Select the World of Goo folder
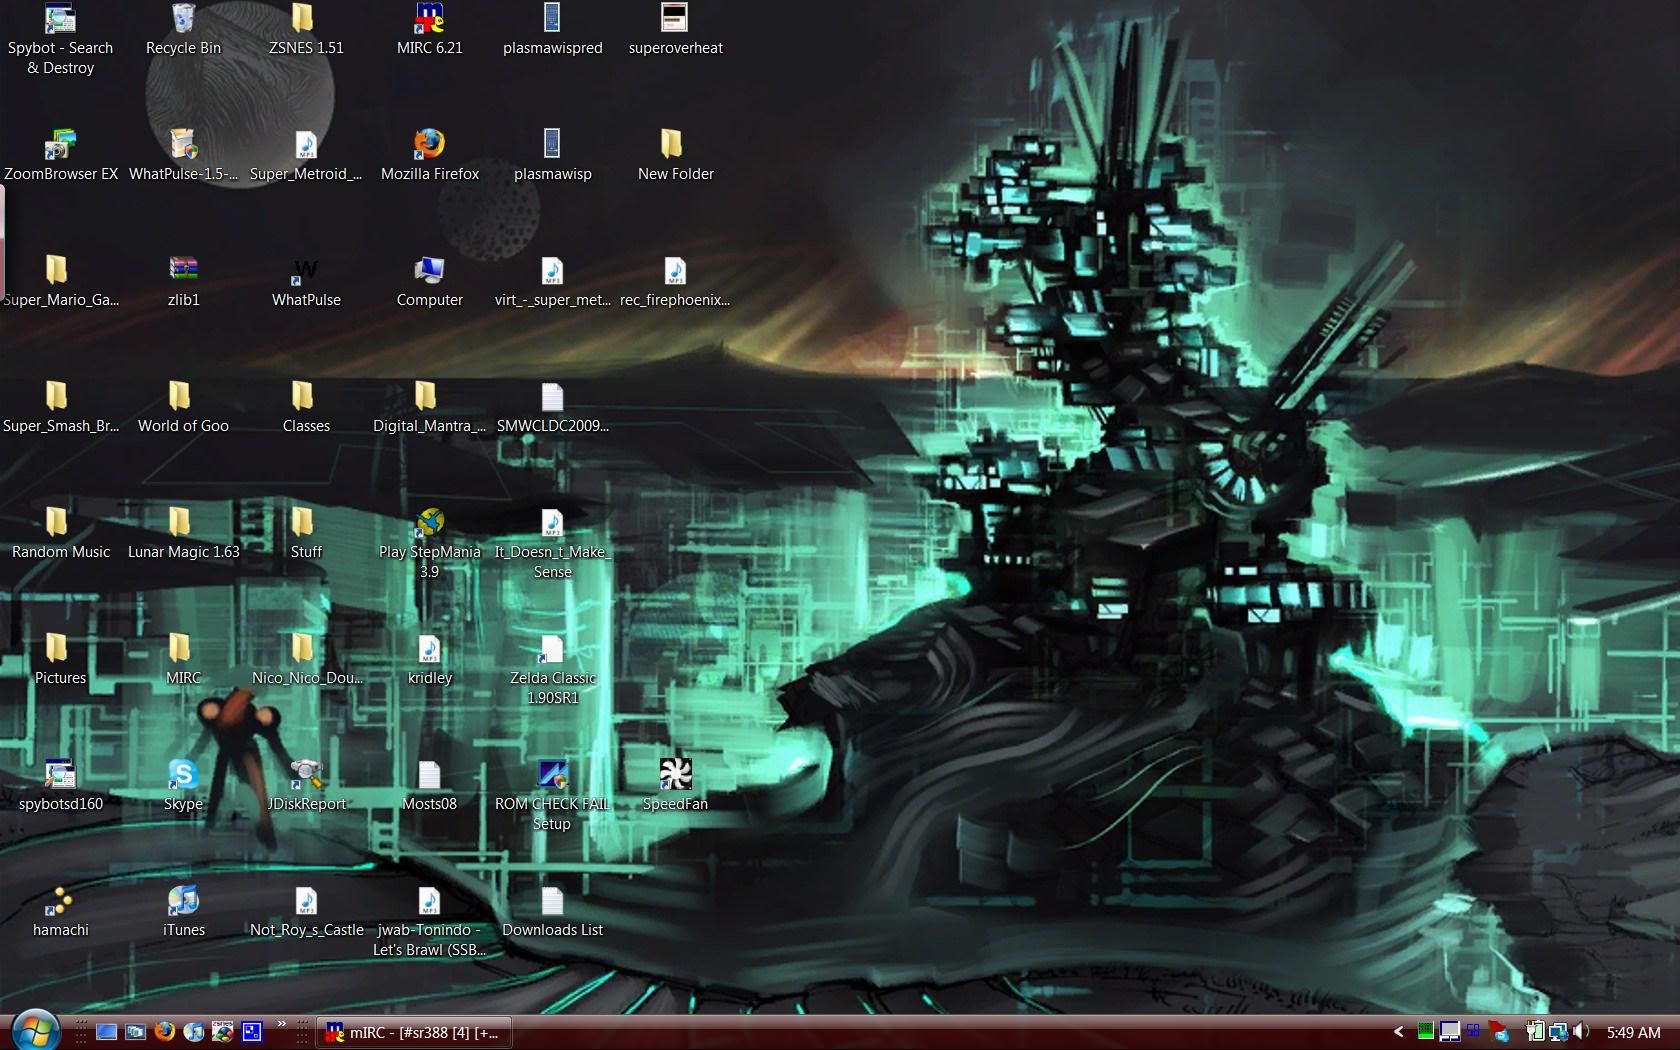Viewport: 1680px width, 1050px height. 183,397
